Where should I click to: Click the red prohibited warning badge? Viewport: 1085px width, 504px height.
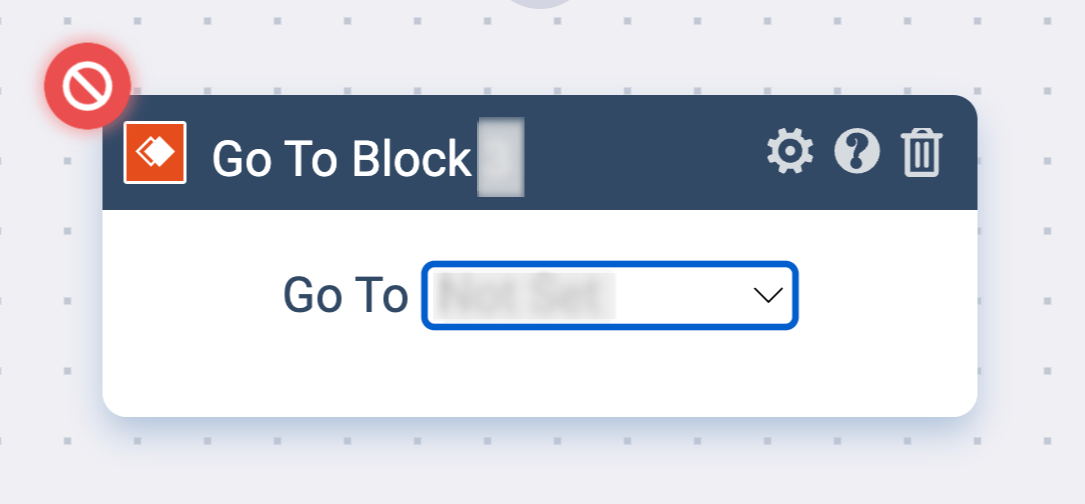(x=87, y=86)
